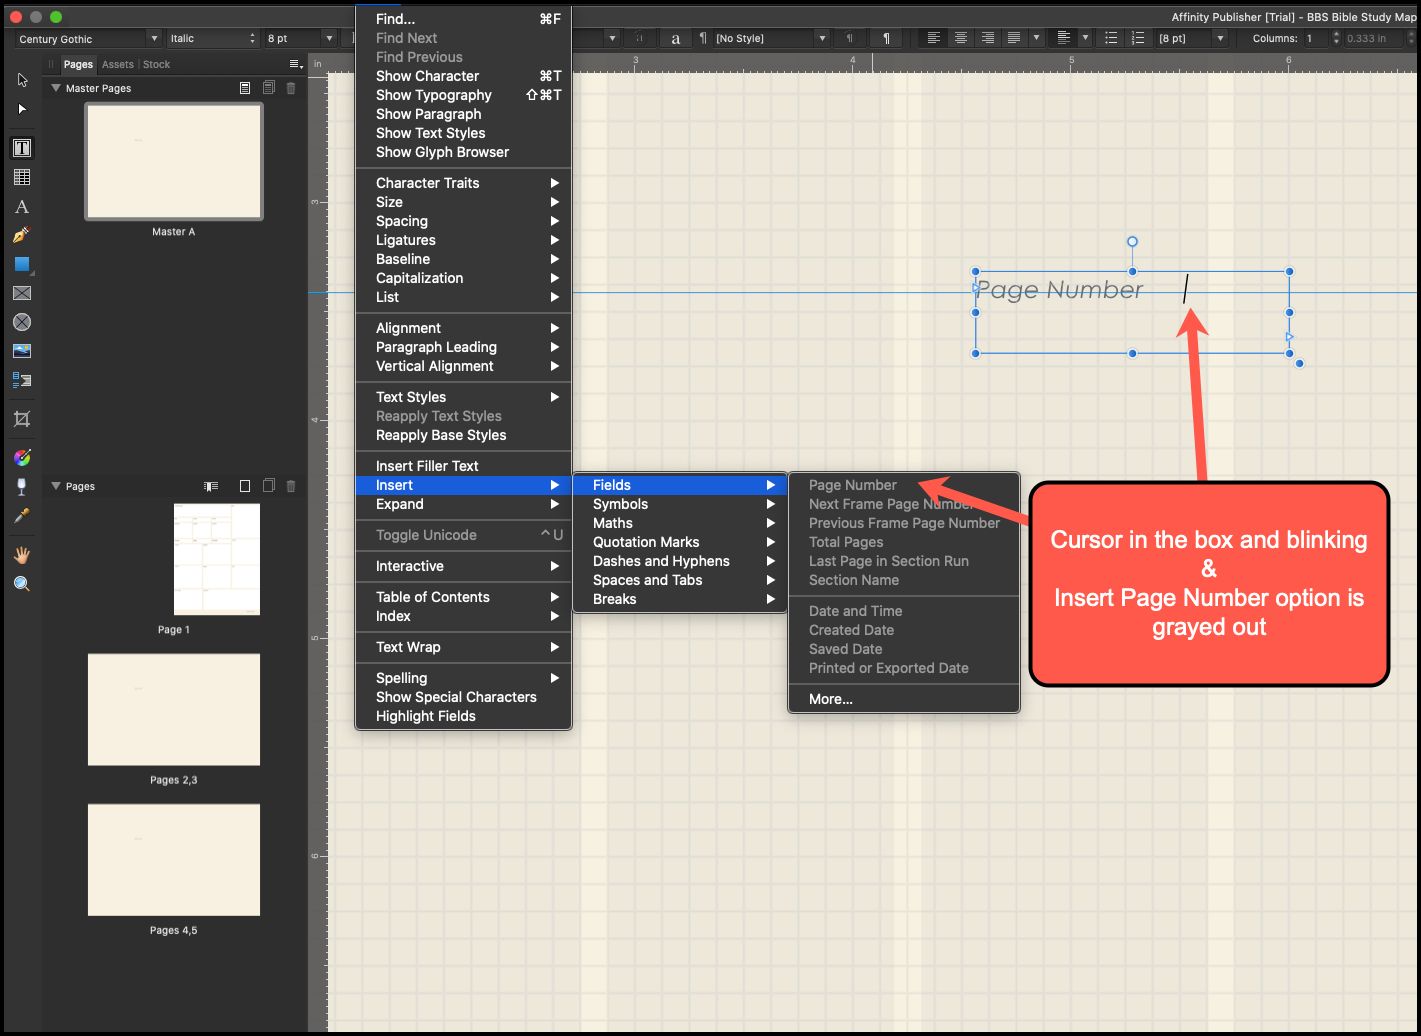Open the color wheel tool
Screen dimensions: 1421x1036
click(x=21, y=457)
